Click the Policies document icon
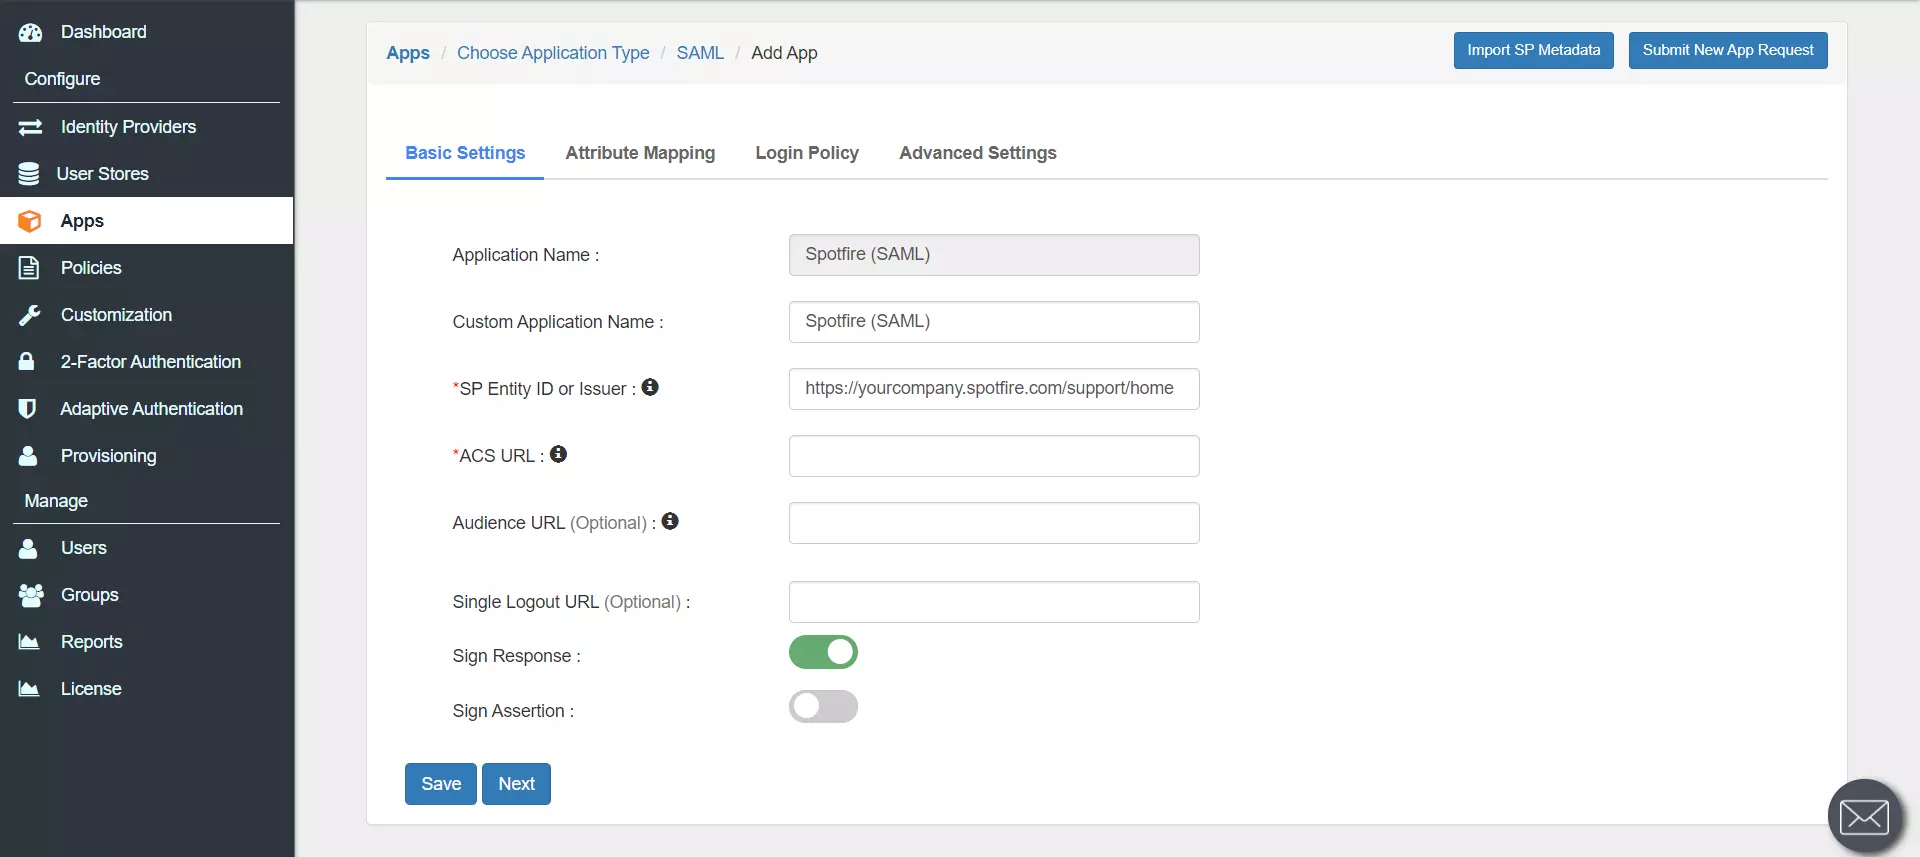Screen dimensions: 1920x857 (29, 268)
